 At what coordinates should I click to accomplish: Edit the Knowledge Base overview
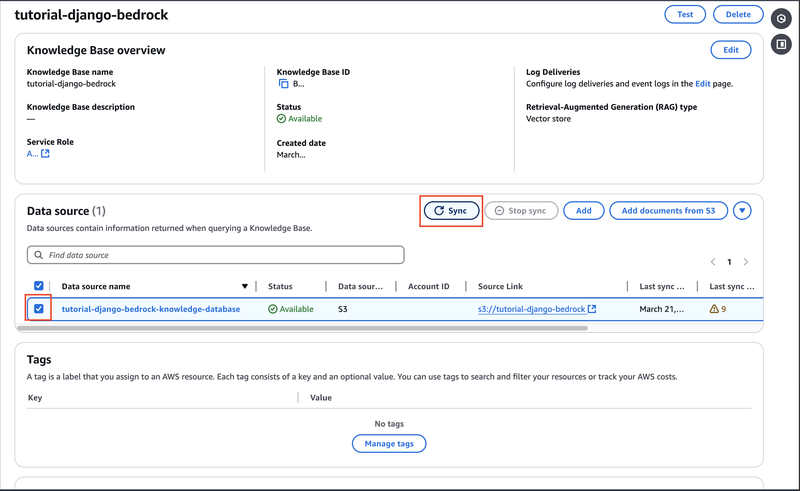coord(731,50)
